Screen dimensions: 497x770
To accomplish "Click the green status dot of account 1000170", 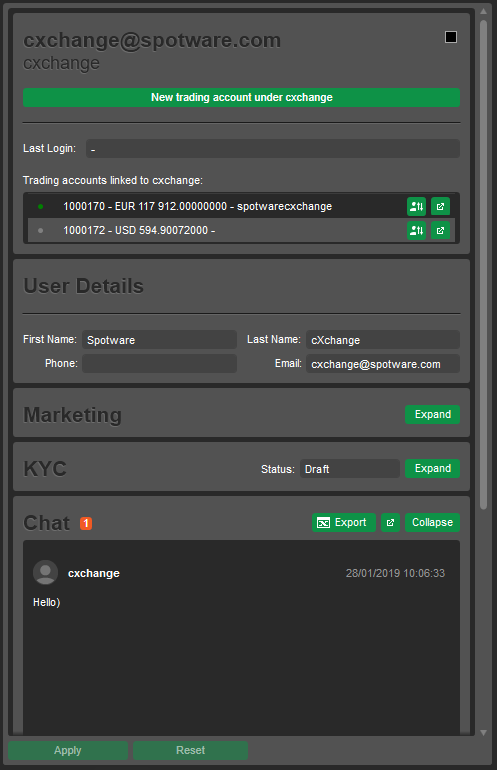I will [40, 206].
